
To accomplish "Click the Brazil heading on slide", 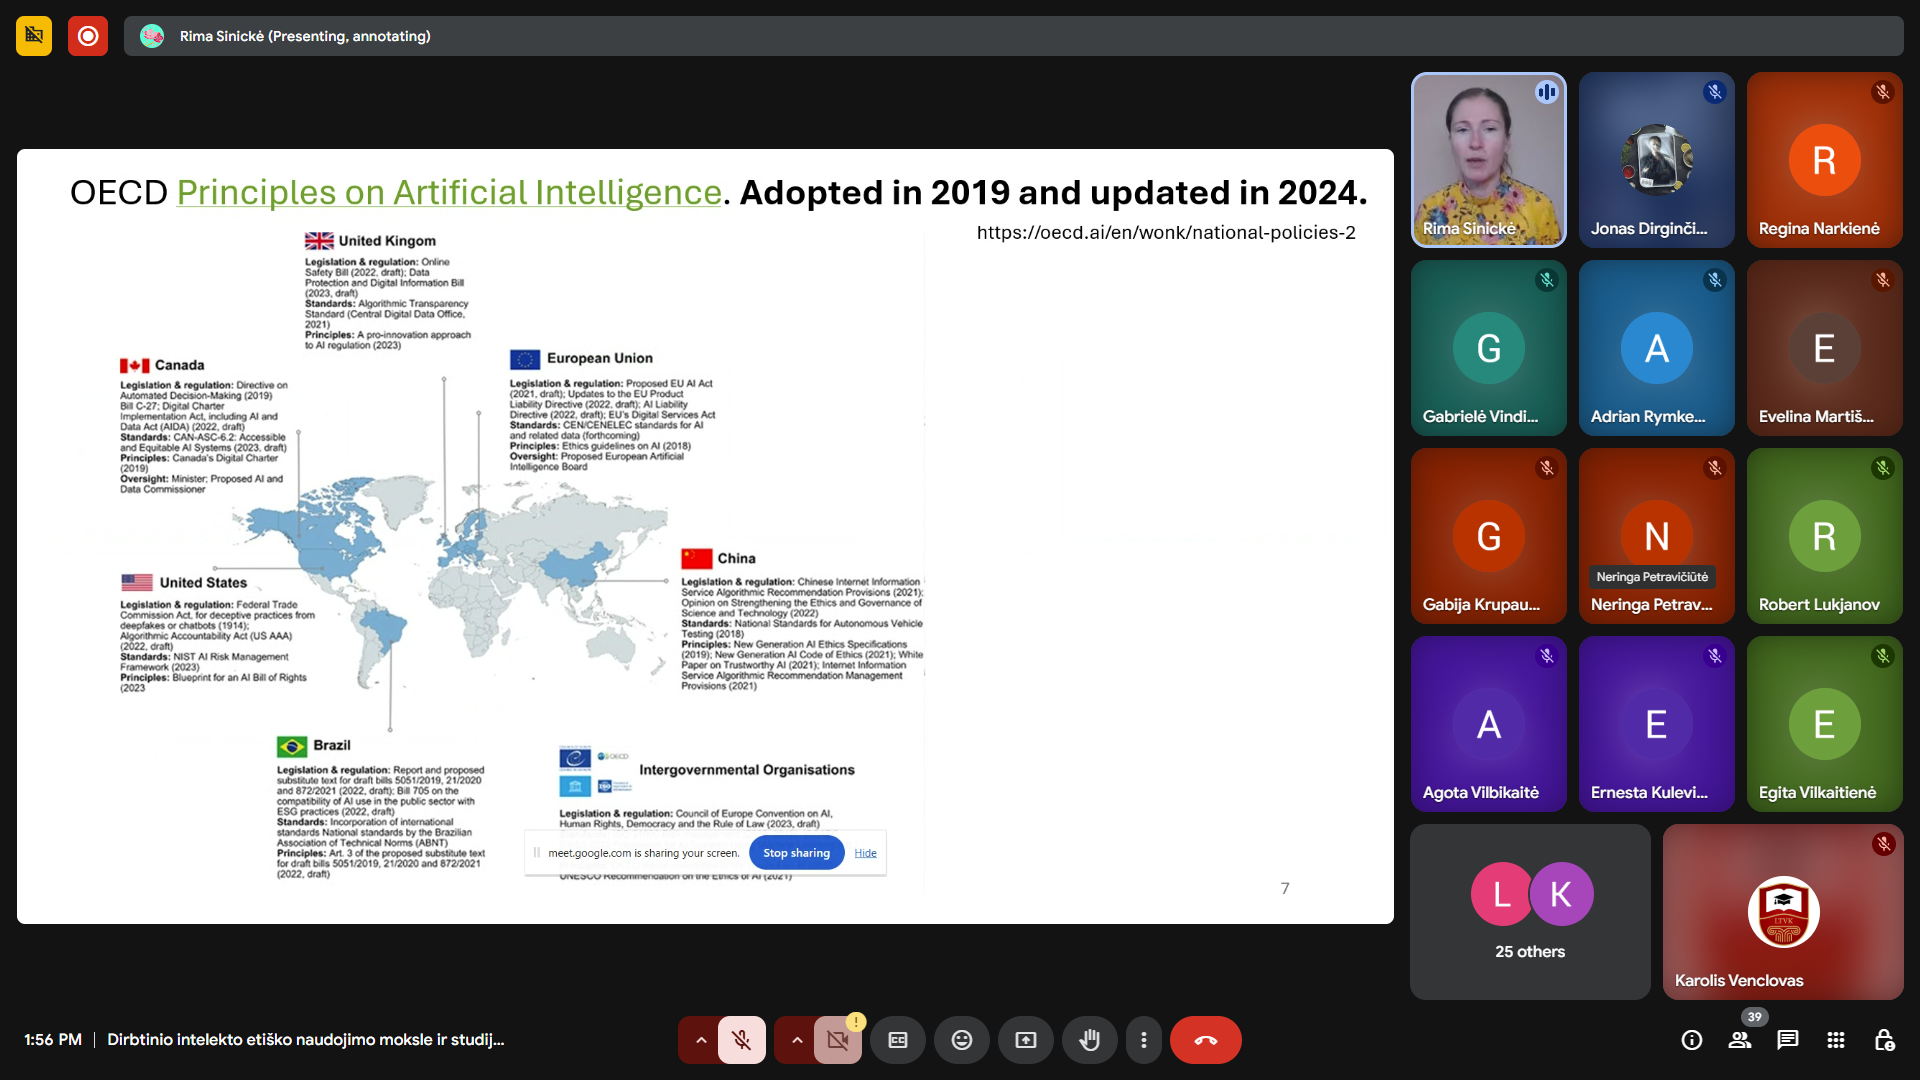I will point(332,745).
